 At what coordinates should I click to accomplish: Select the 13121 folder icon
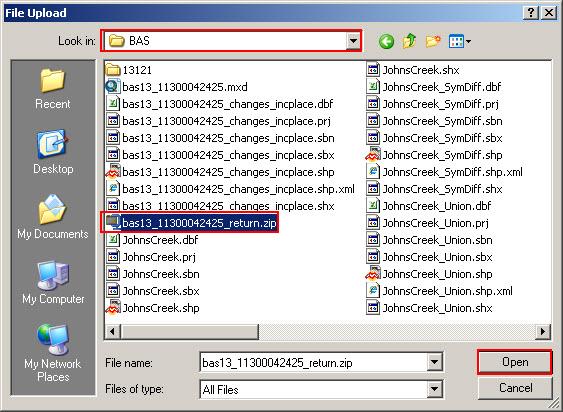(113, 70)
